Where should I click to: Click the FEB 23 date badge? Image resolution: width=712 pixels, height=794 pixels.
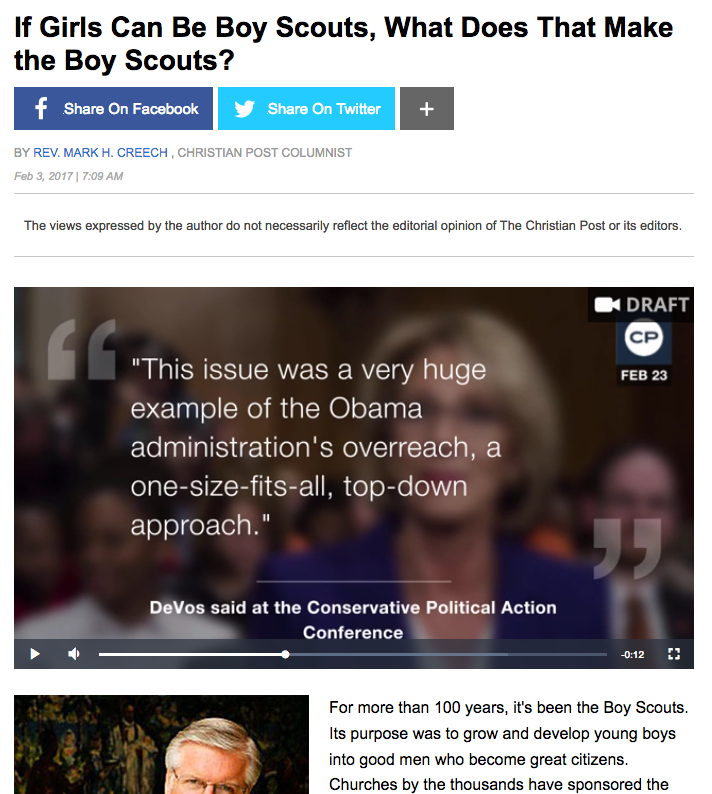[644, 375]
